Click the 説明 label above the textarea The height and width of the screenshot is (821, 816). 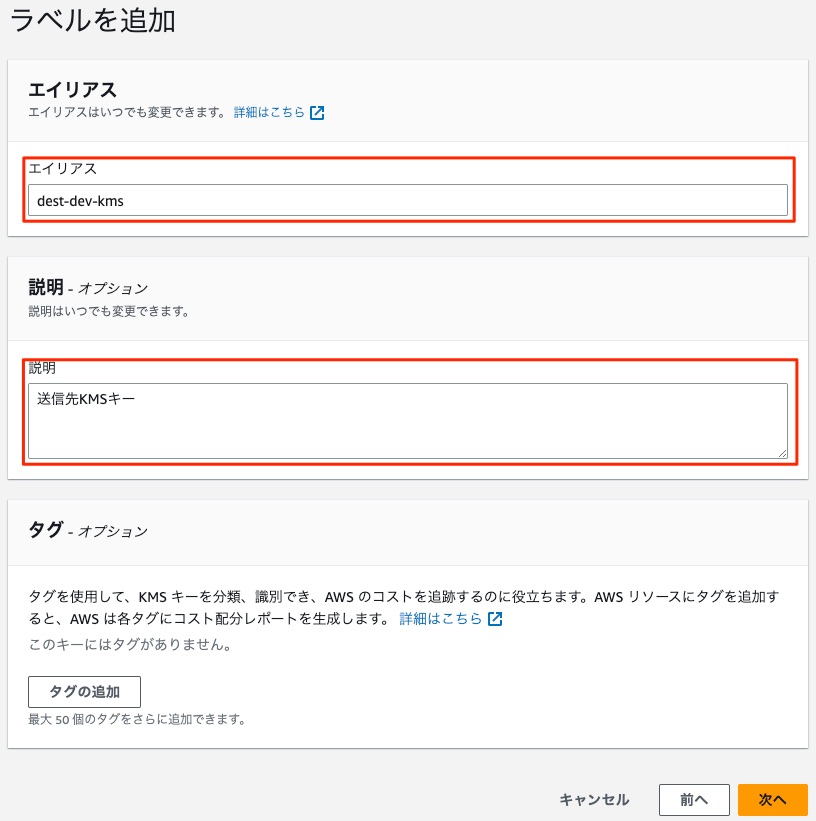[42, 368]
